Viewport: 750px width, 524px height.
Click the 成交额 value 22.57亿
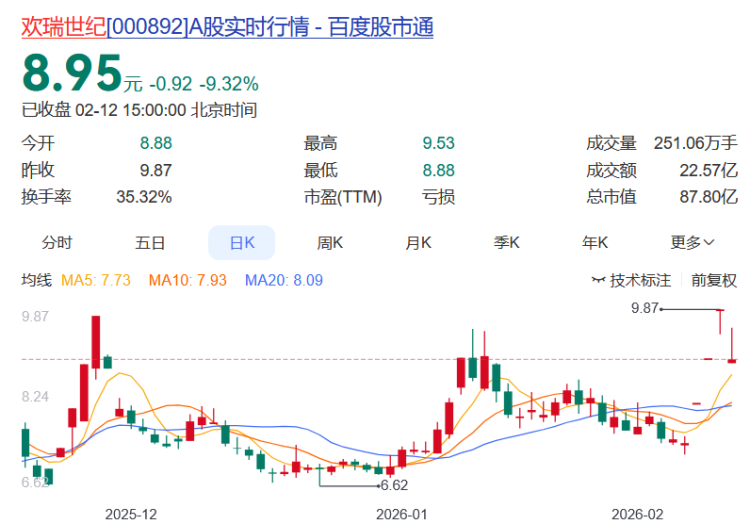(x=709, y=170)
